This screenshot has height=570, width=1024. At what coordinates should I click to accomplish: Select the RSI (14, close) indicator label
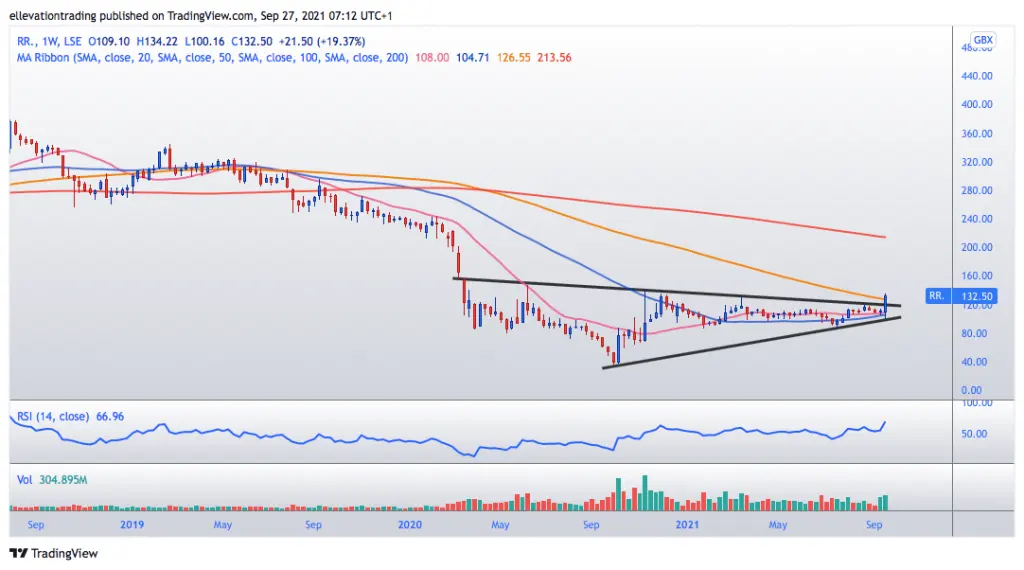(53, 417)
